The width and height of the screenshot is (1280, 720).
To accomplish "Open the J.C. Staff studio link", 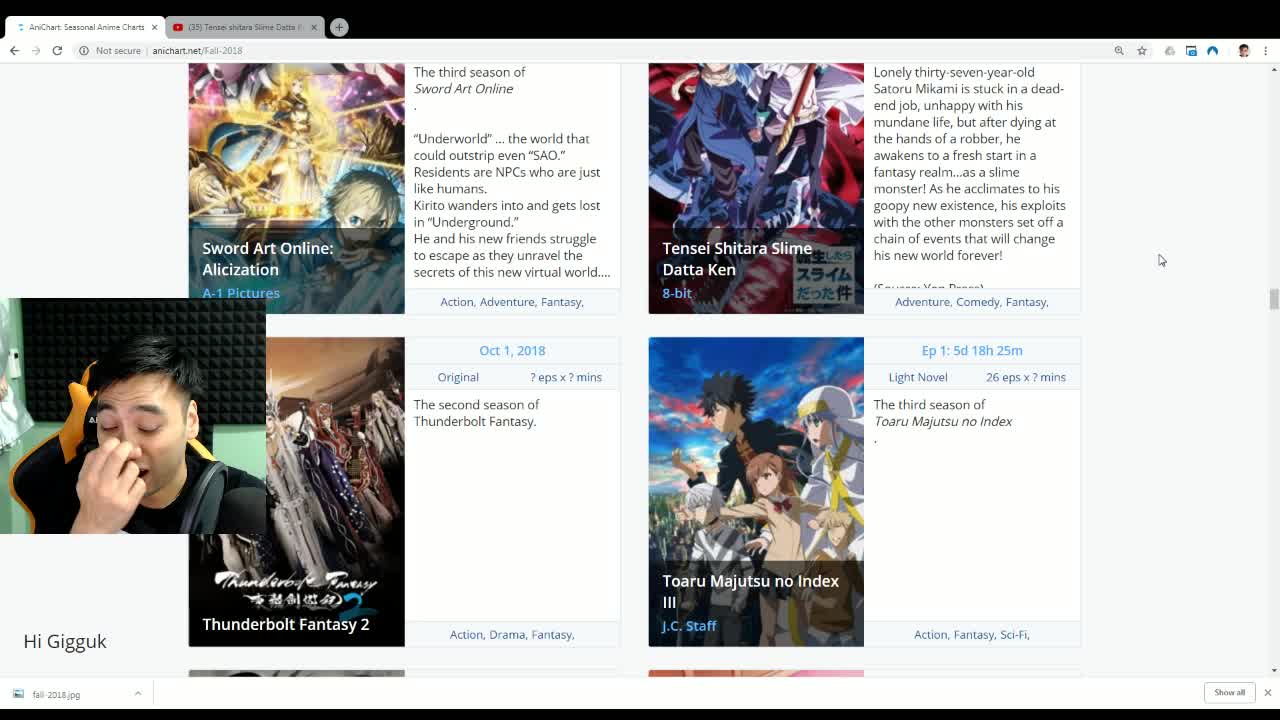I will pos(689,626).
